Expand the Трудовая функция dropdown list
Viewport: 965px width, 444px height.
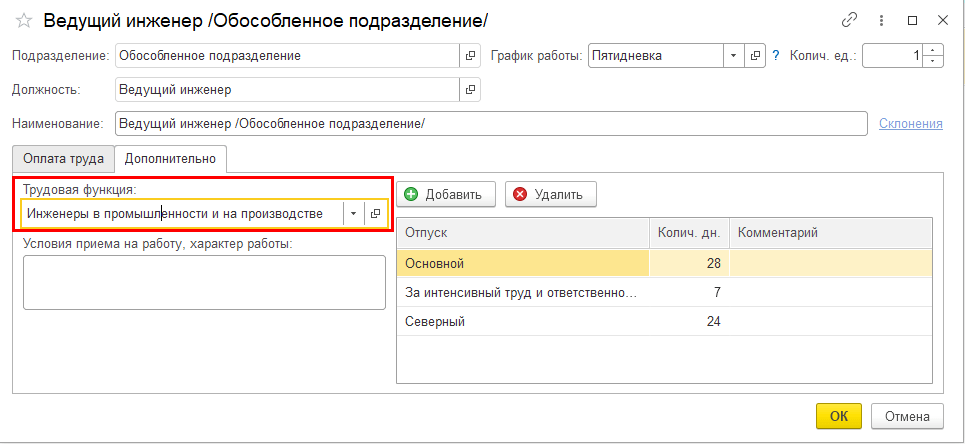click(x=353, y=213)
